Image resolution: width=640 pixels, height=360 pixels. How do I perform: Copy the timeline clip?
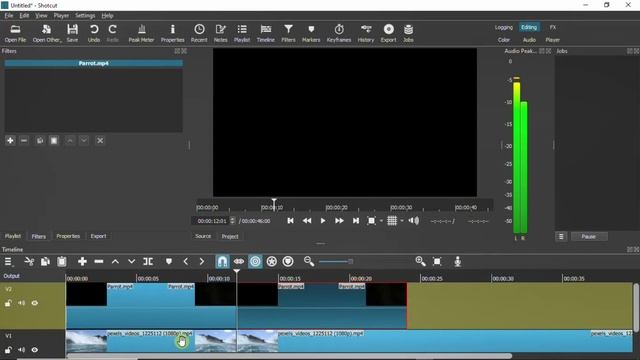[x=45, y=262]
